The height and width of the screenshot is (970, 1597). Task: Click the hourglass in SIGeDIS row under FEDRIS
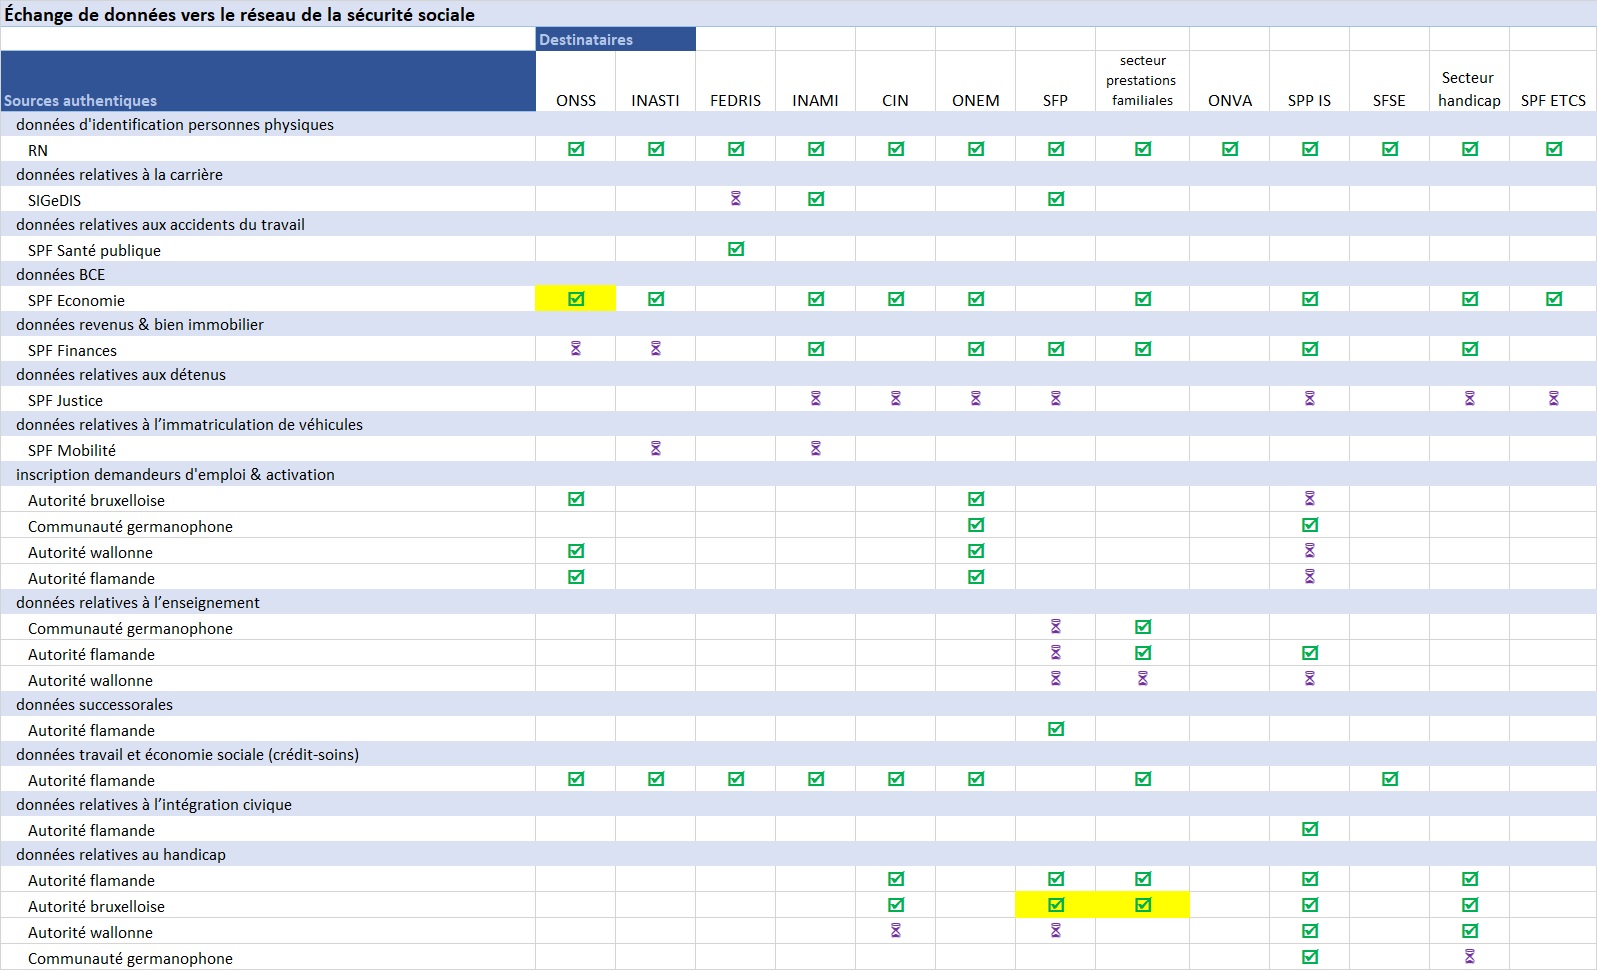[x=735, y=199]
